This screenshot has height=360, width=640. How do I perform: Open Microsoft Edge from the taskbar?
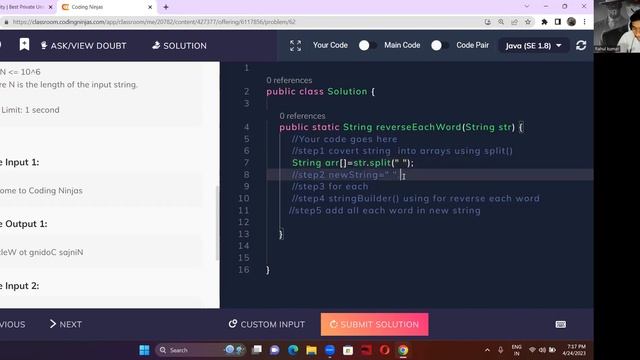pos(293,350)
